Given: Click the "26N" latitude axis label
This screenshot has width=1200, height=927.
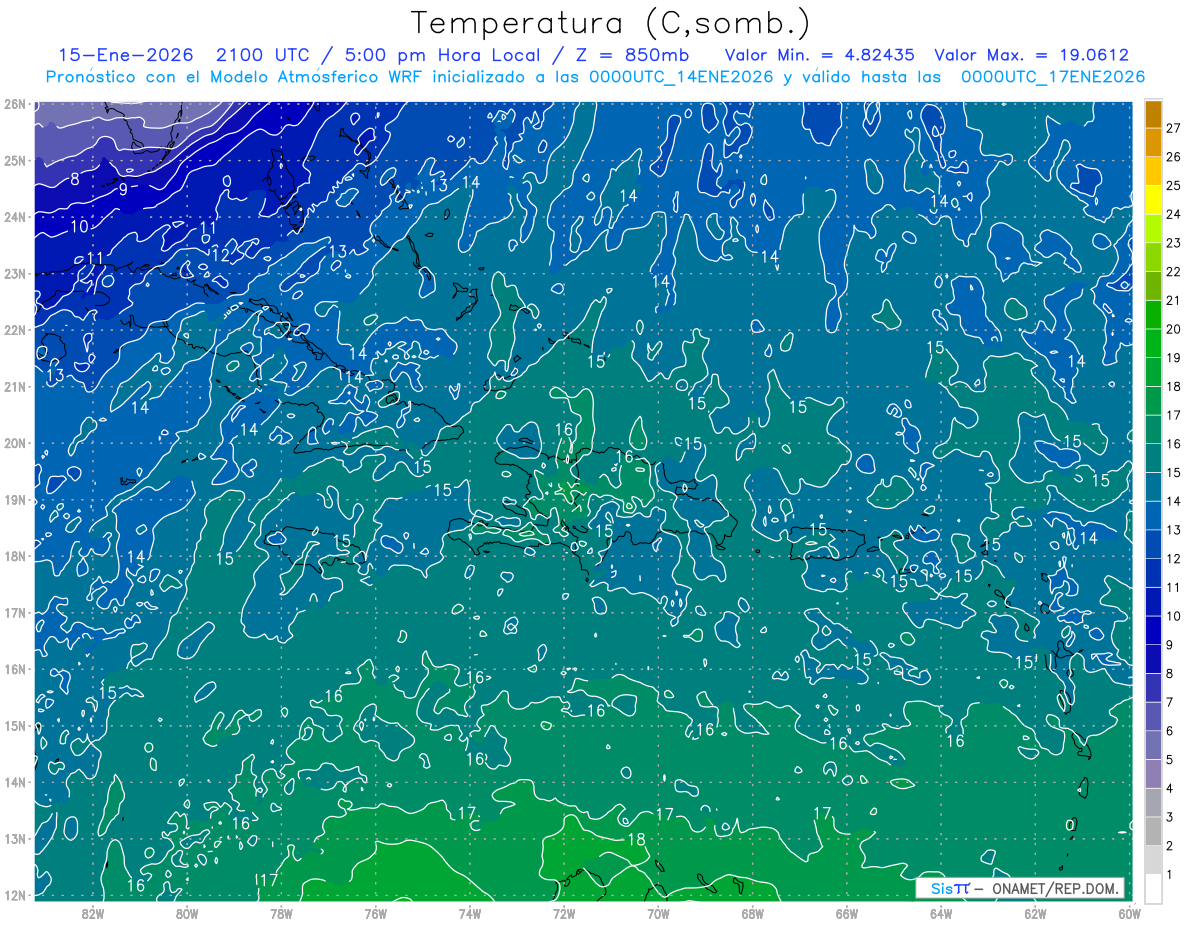Looking at the screenshot, I should tap(15, 104).
